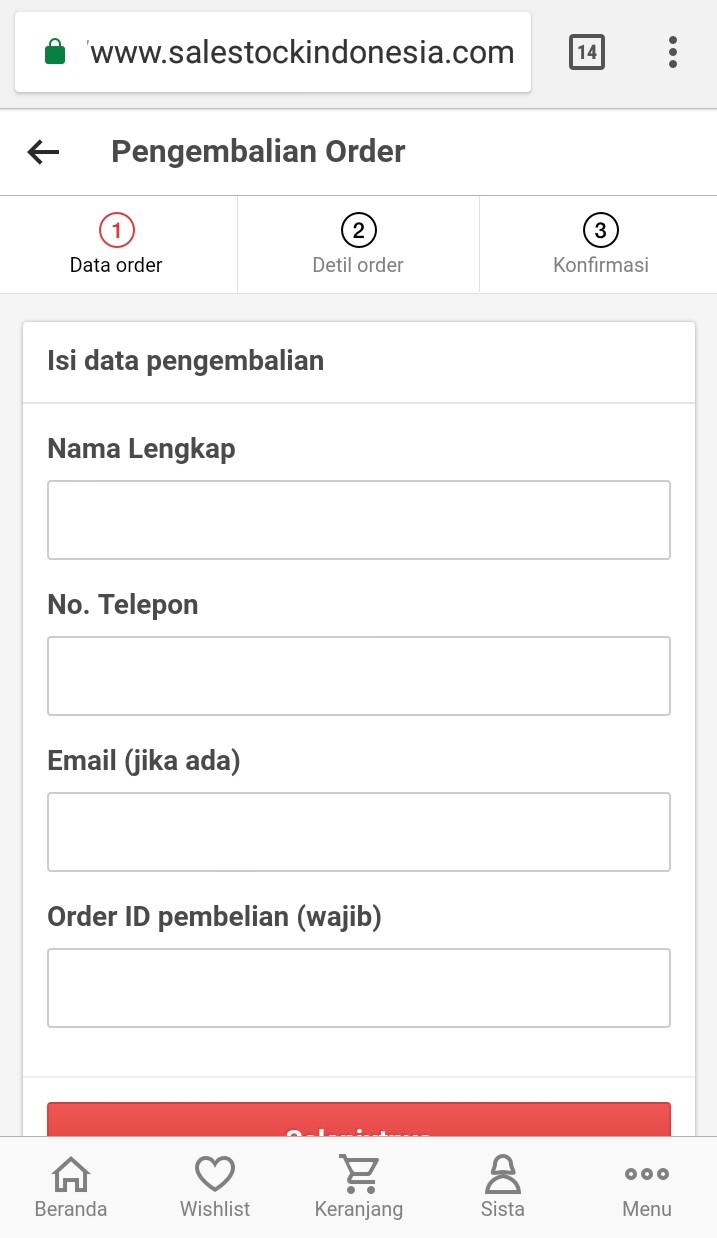Select step 1 Data order tab
The height and width of the screenshot is (1238, 717).
click(x=116, y=245)
